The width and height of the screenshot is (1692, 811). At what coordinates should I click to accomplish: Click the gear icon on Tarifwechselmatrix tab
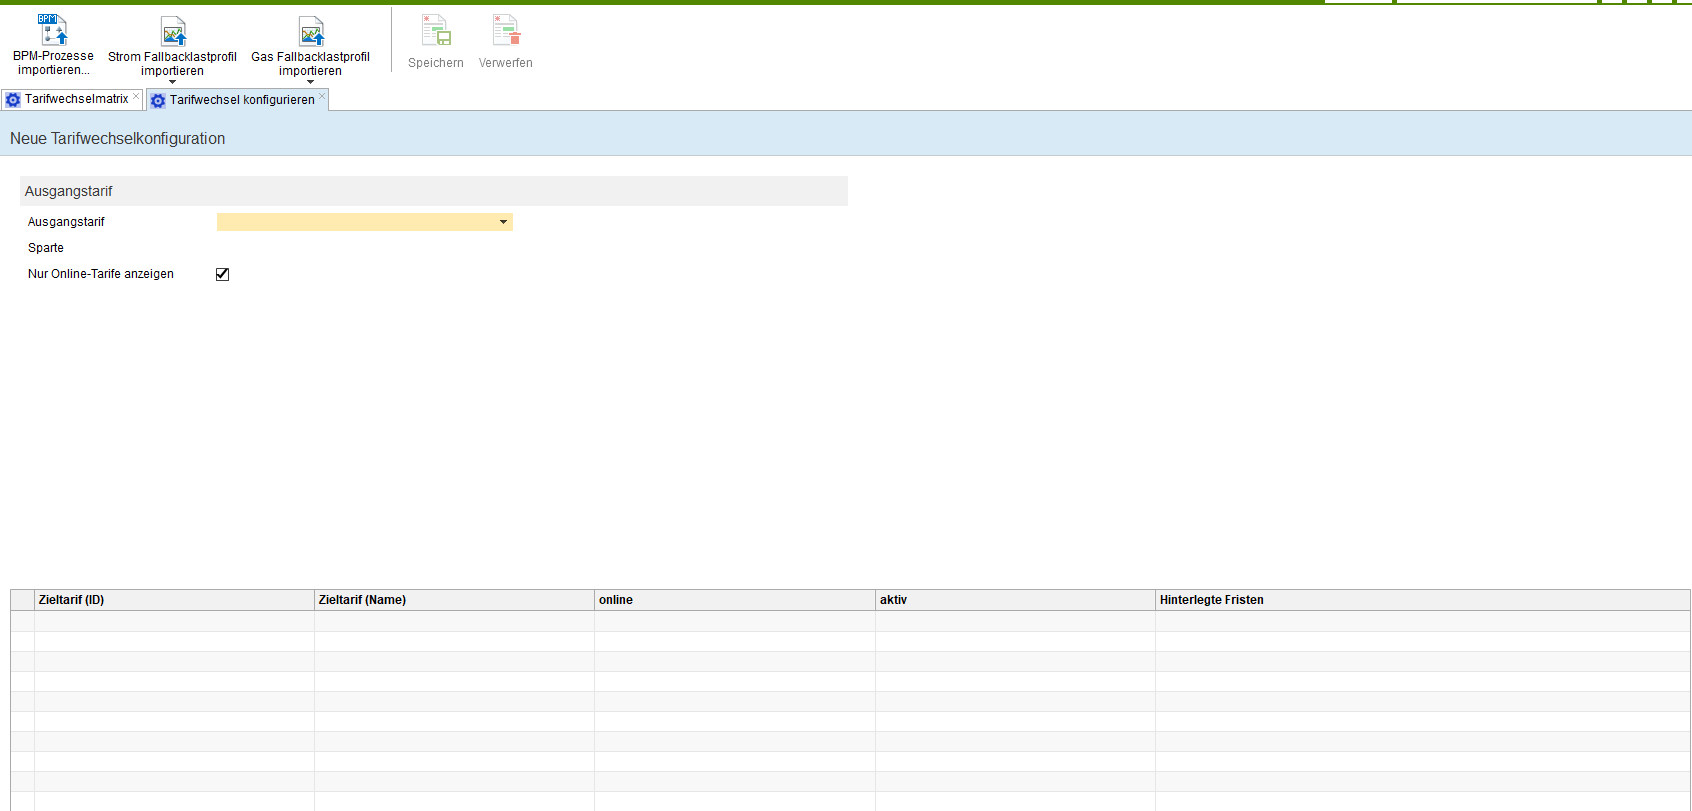13,100
